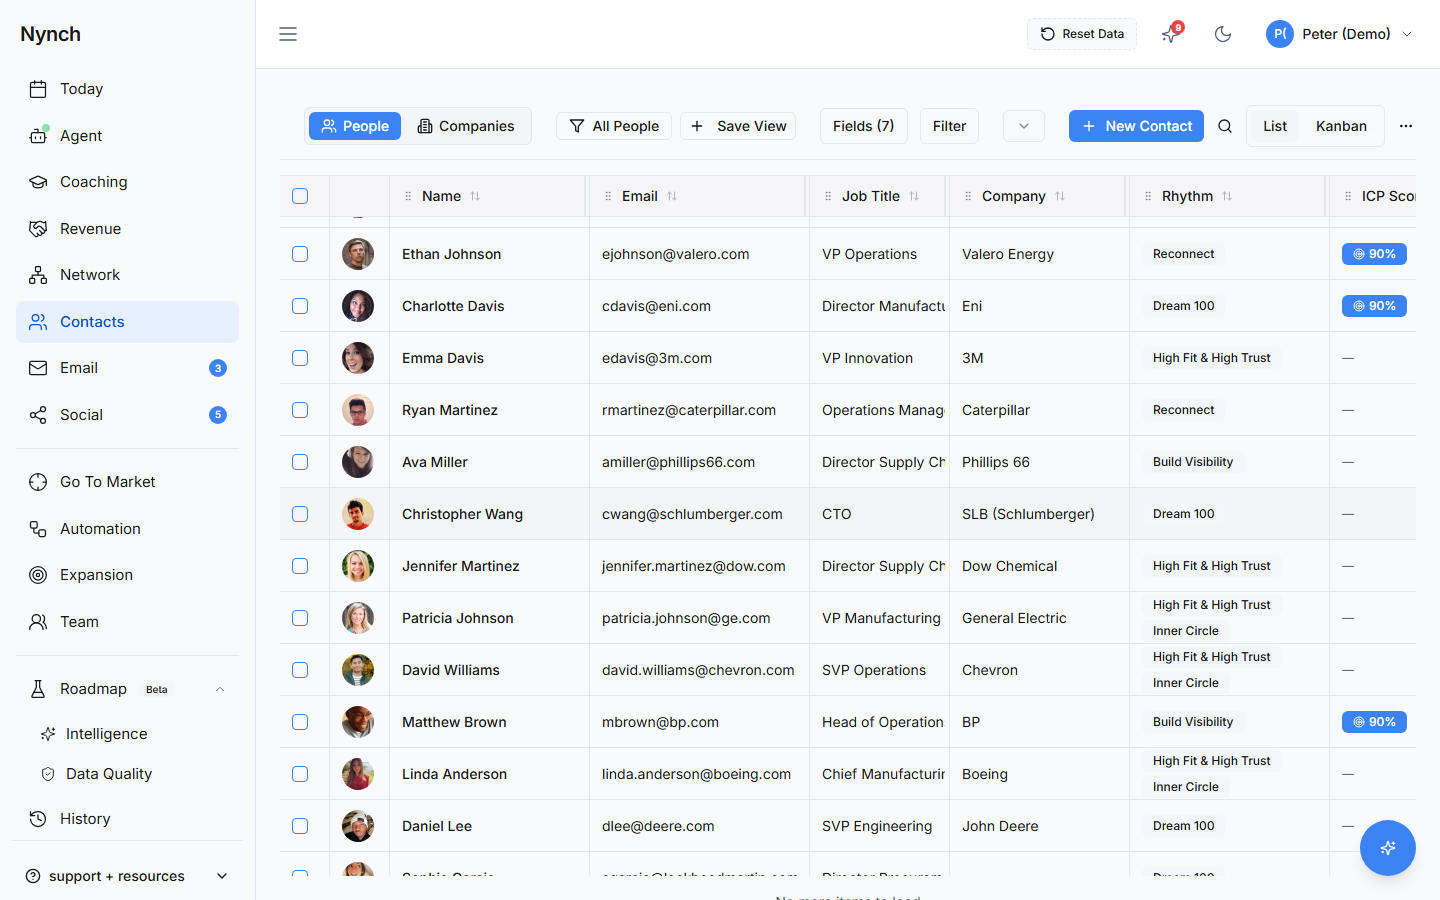Open the Team page
1440x900 pixels.
127,622
